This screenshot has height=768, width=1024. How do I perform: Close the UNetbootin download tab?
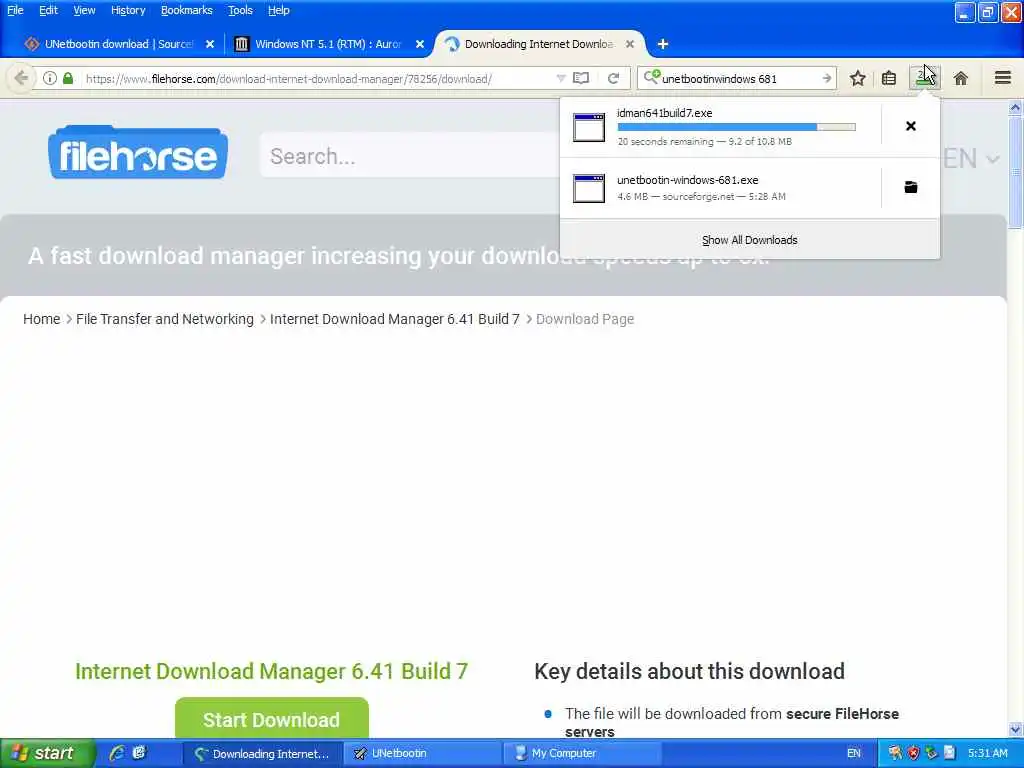pyautogui.click(x=210, y=44)
